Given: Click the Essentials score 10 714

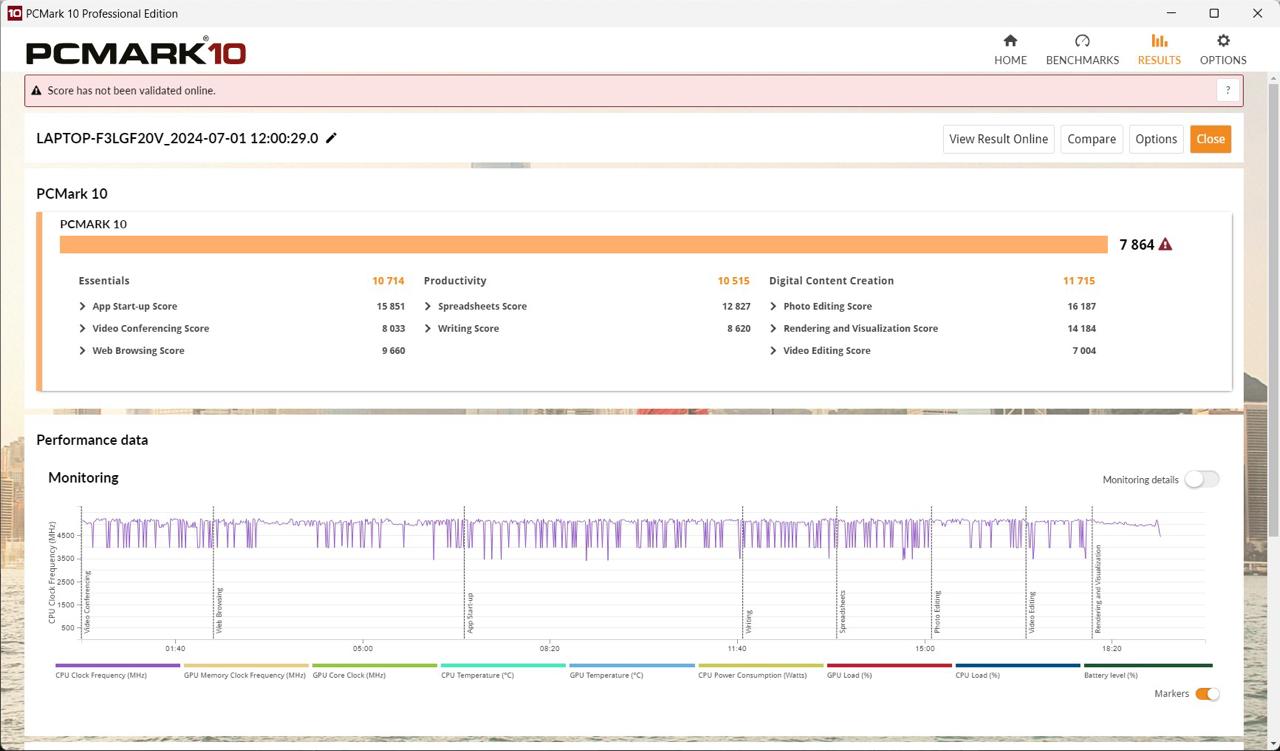Looking at the screenshot, I should [388, 281].
